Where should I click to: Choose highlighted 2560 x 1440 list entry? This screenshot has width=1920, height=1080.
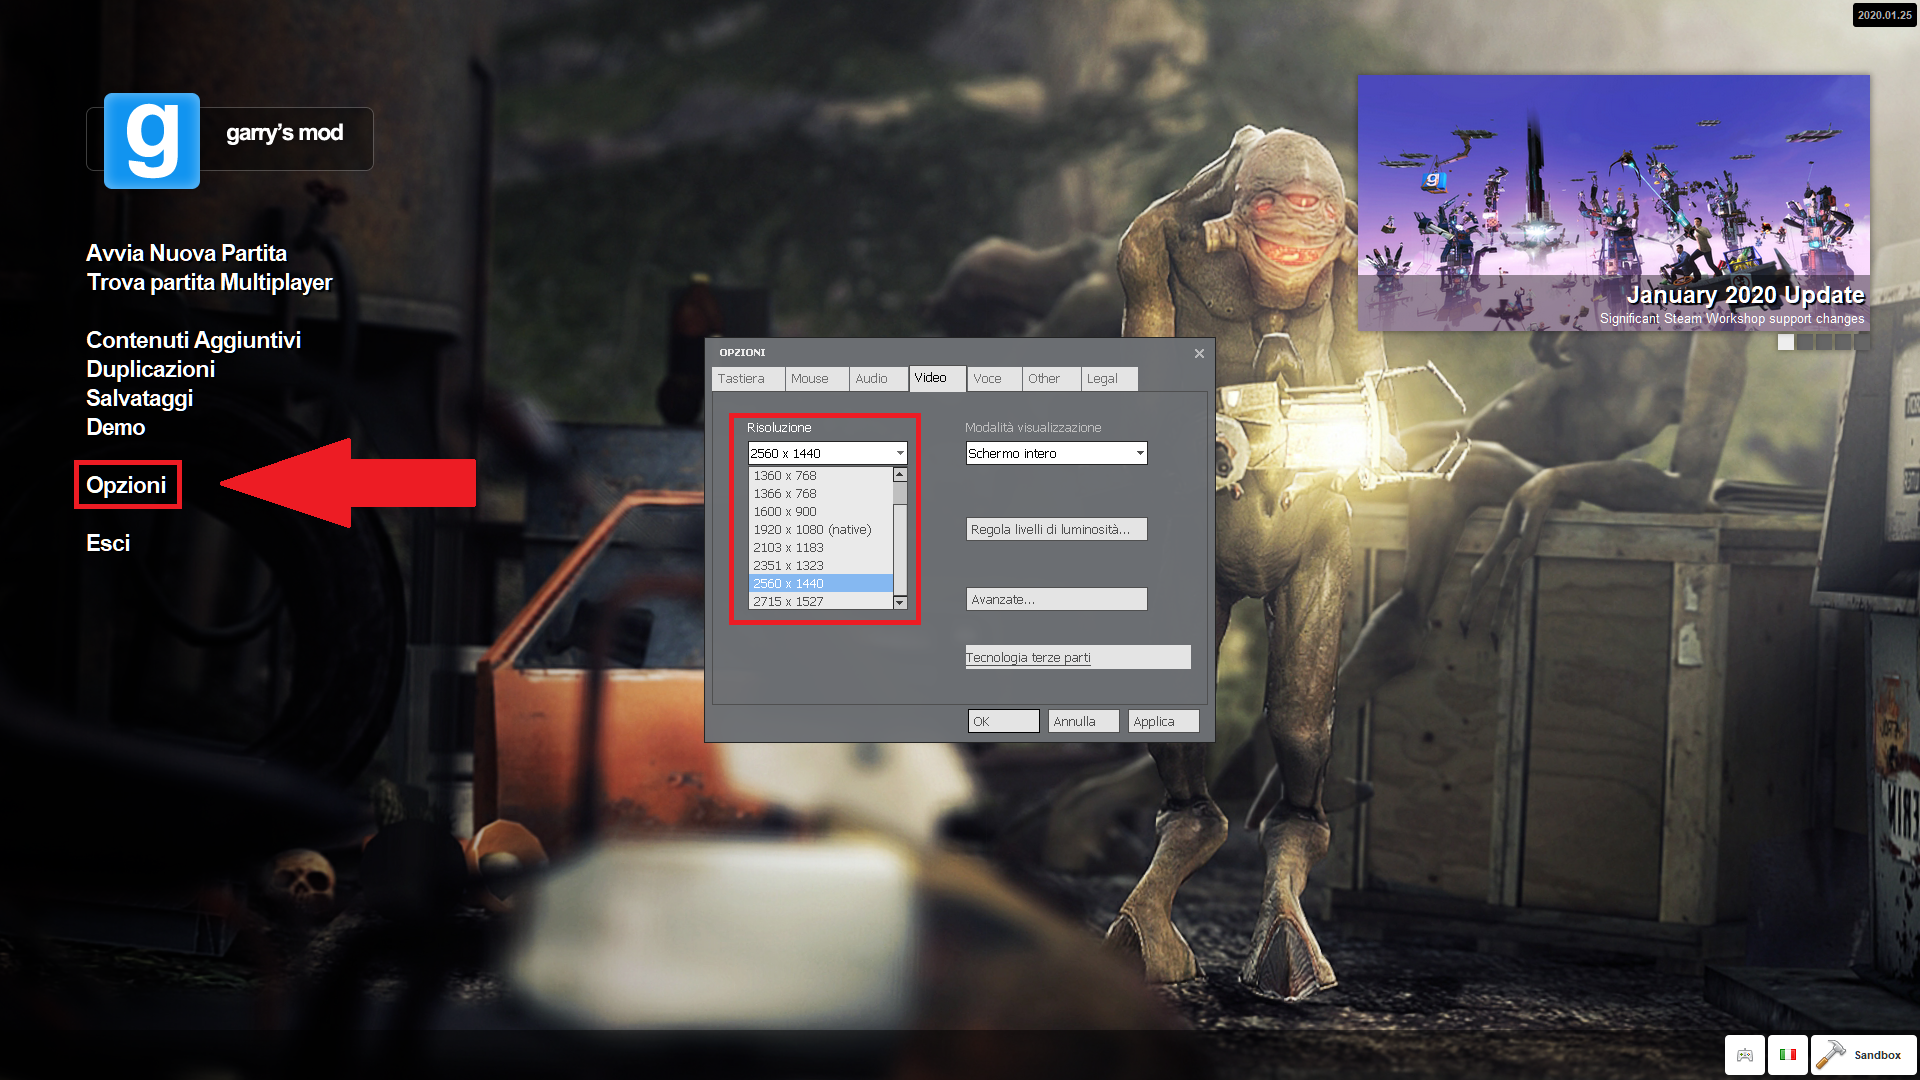[821, 584]
